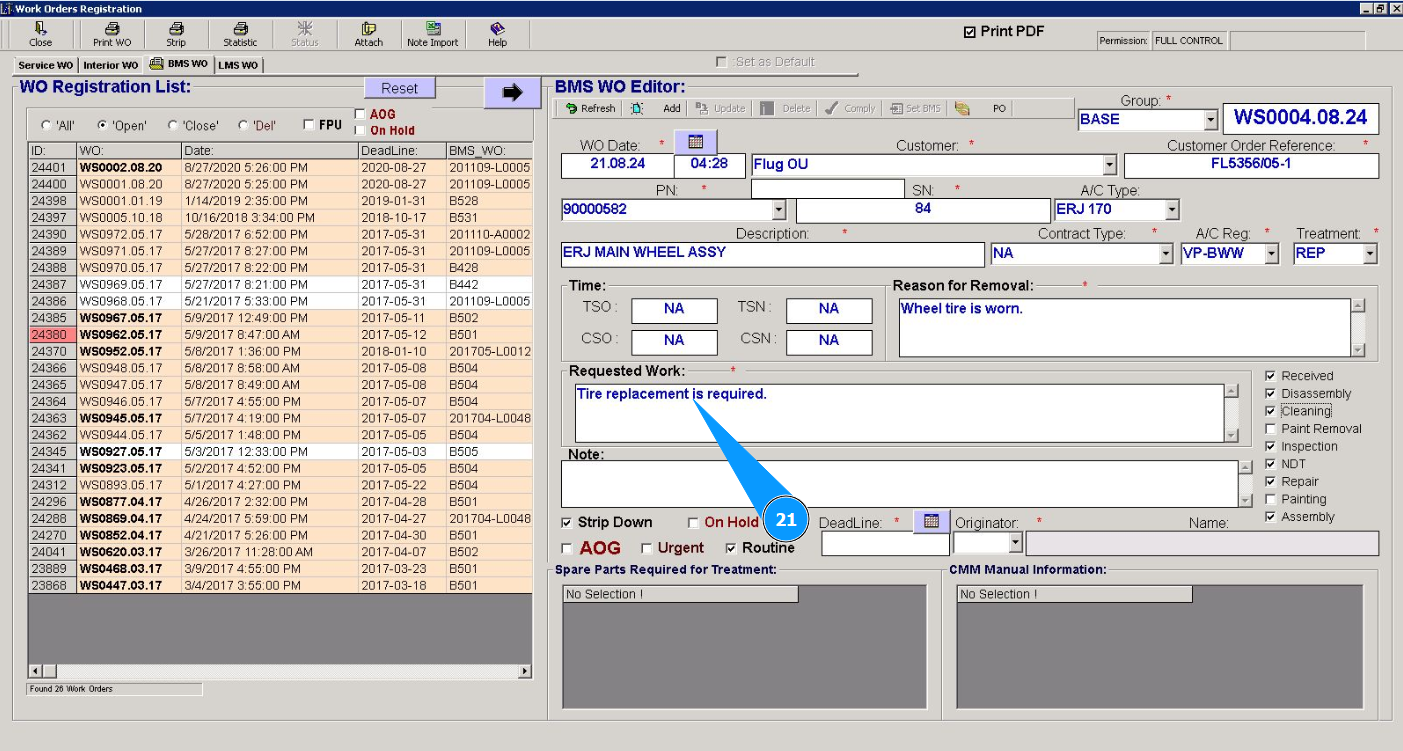The image size is (1403, 751).
Task: Open the WO Date calendar picker
Action: 696,142
